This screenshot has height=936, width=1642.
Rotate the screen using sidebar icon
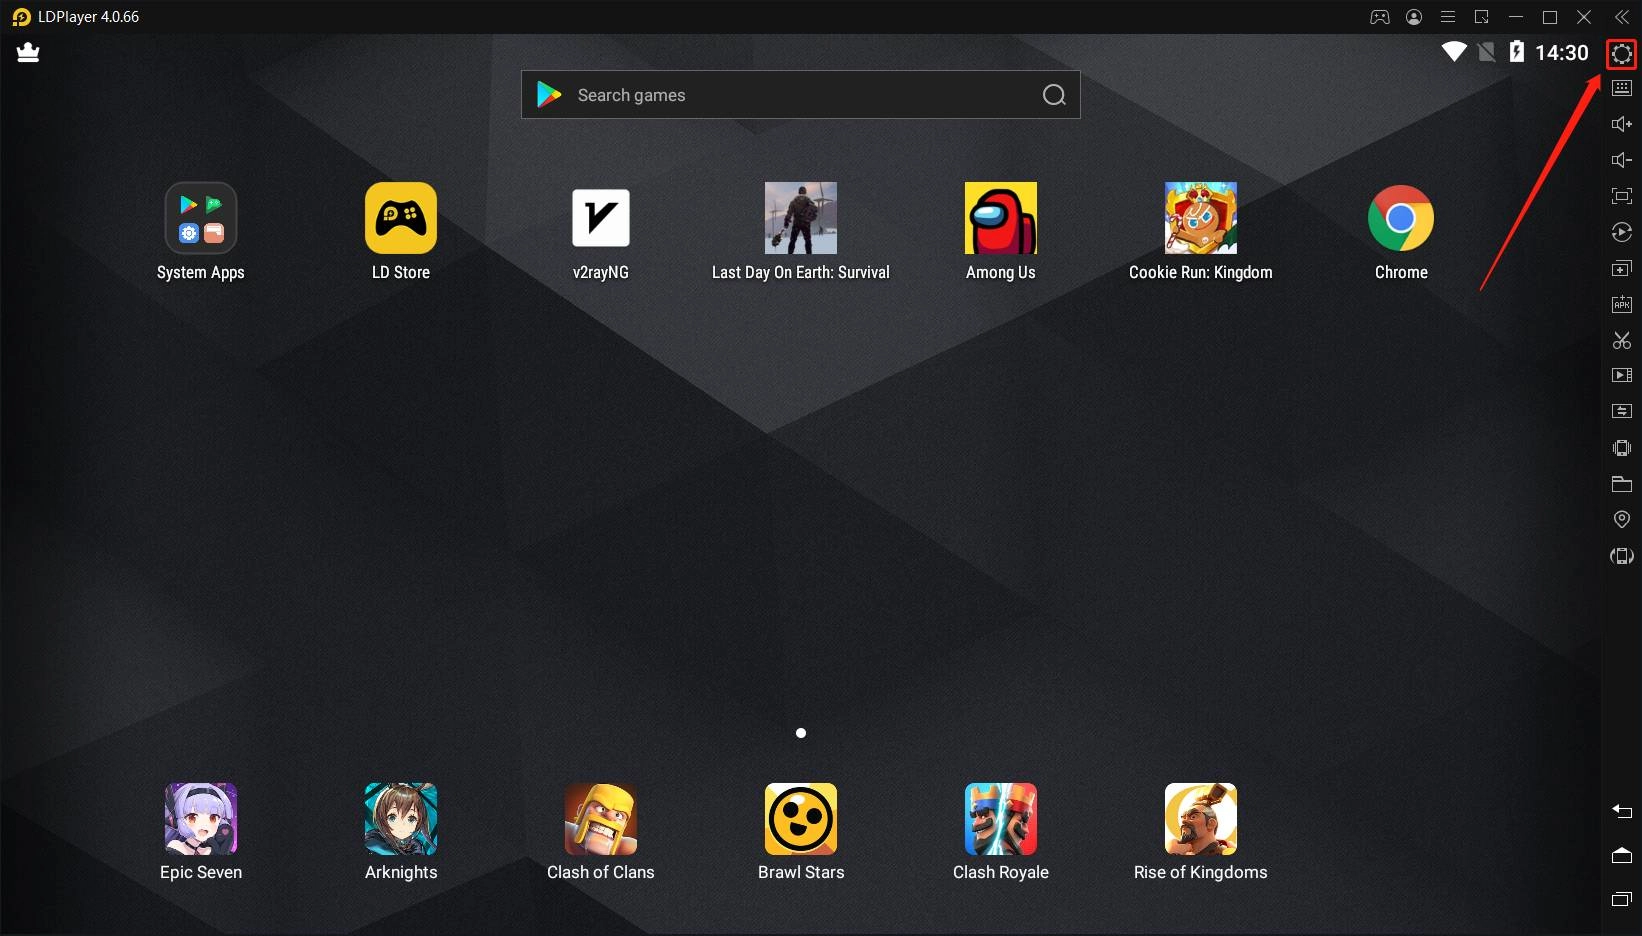pos(1622,556)
